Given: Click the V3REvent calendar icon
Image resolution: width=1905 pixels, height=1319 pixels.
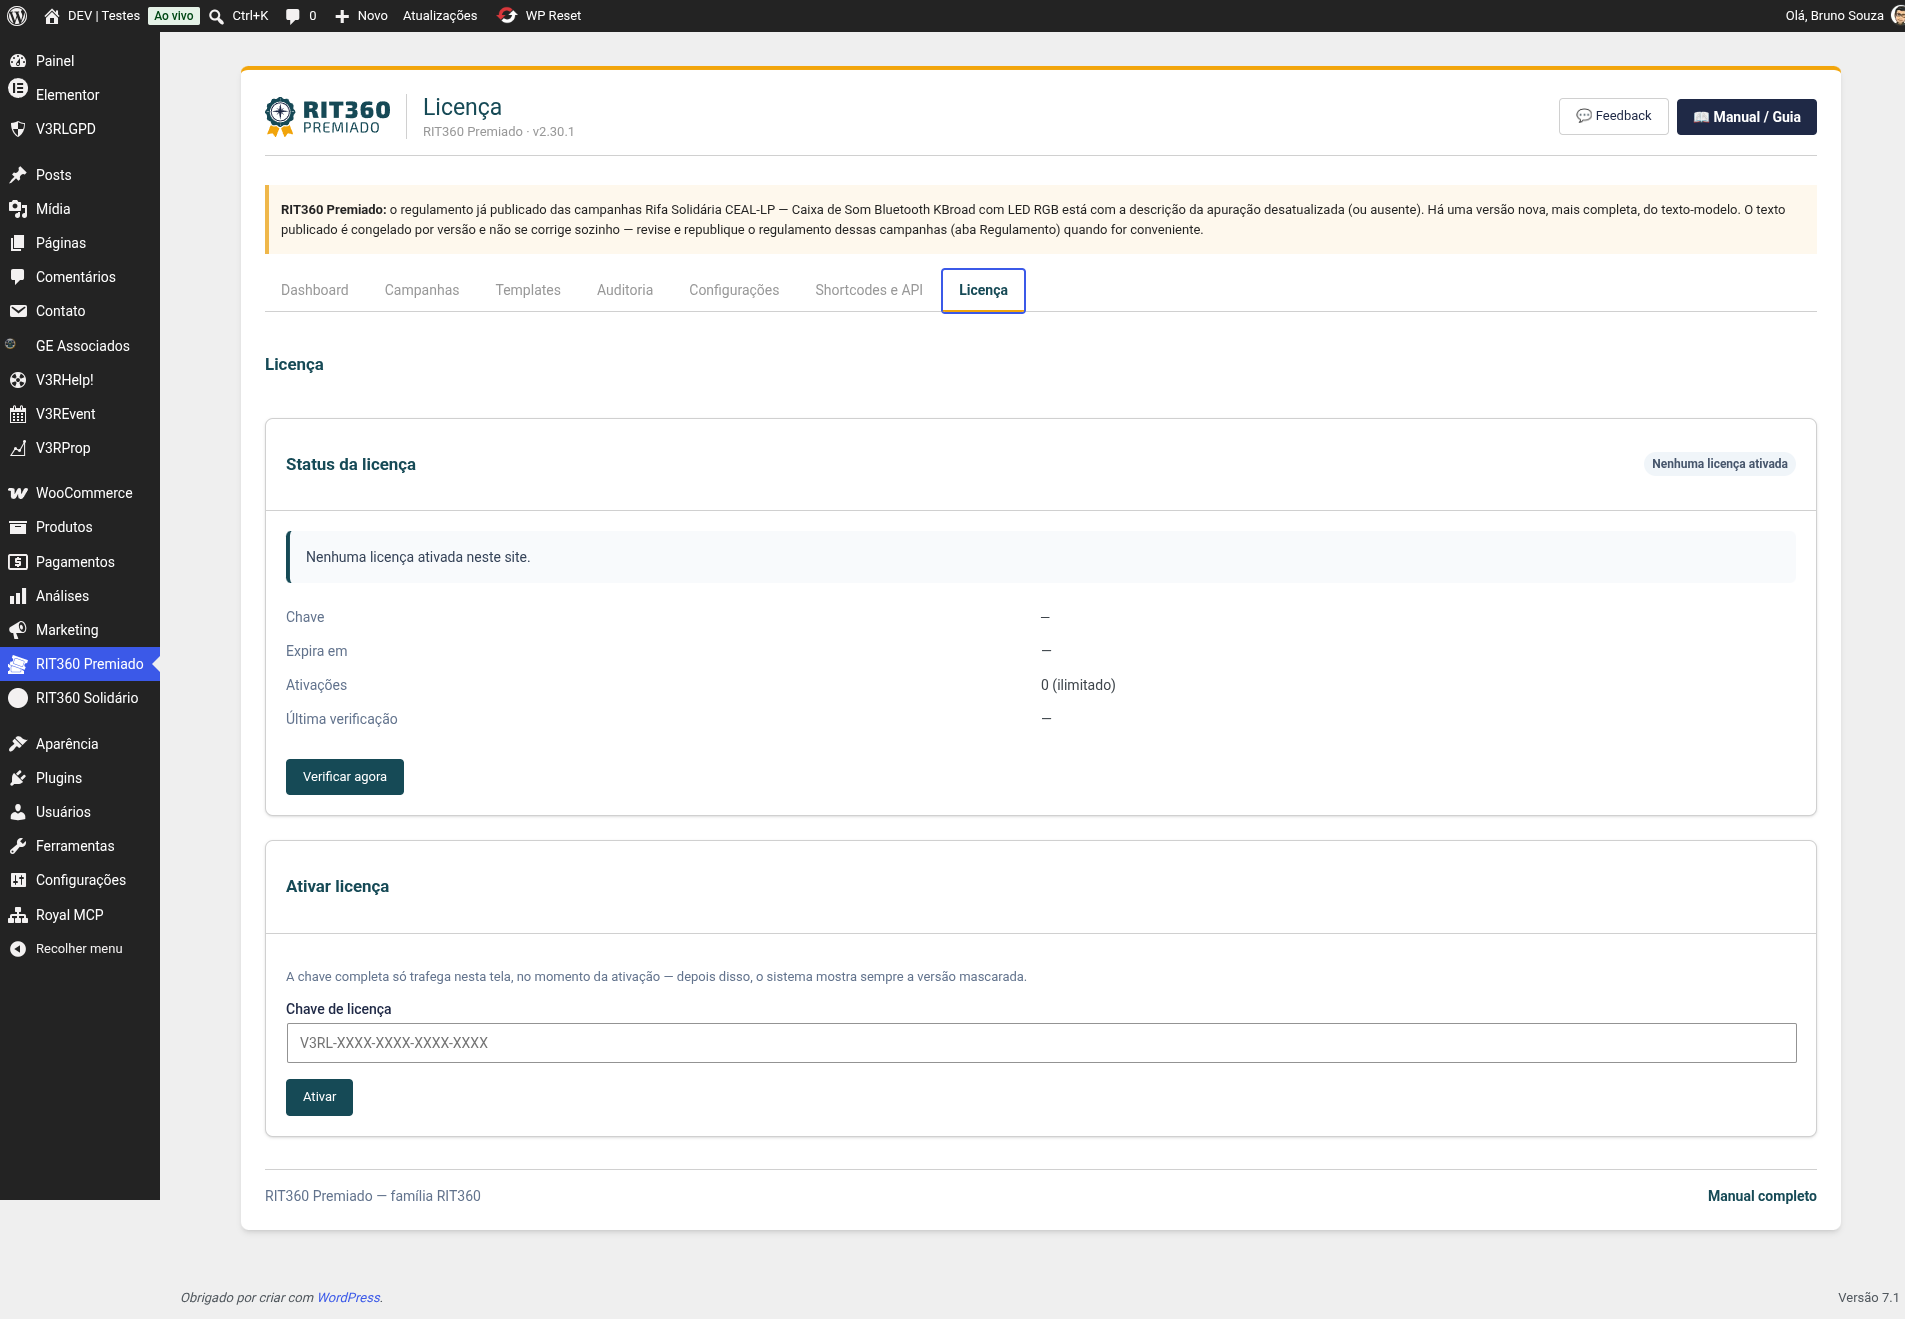Looking at the screenshot, I should click(18, 414).
